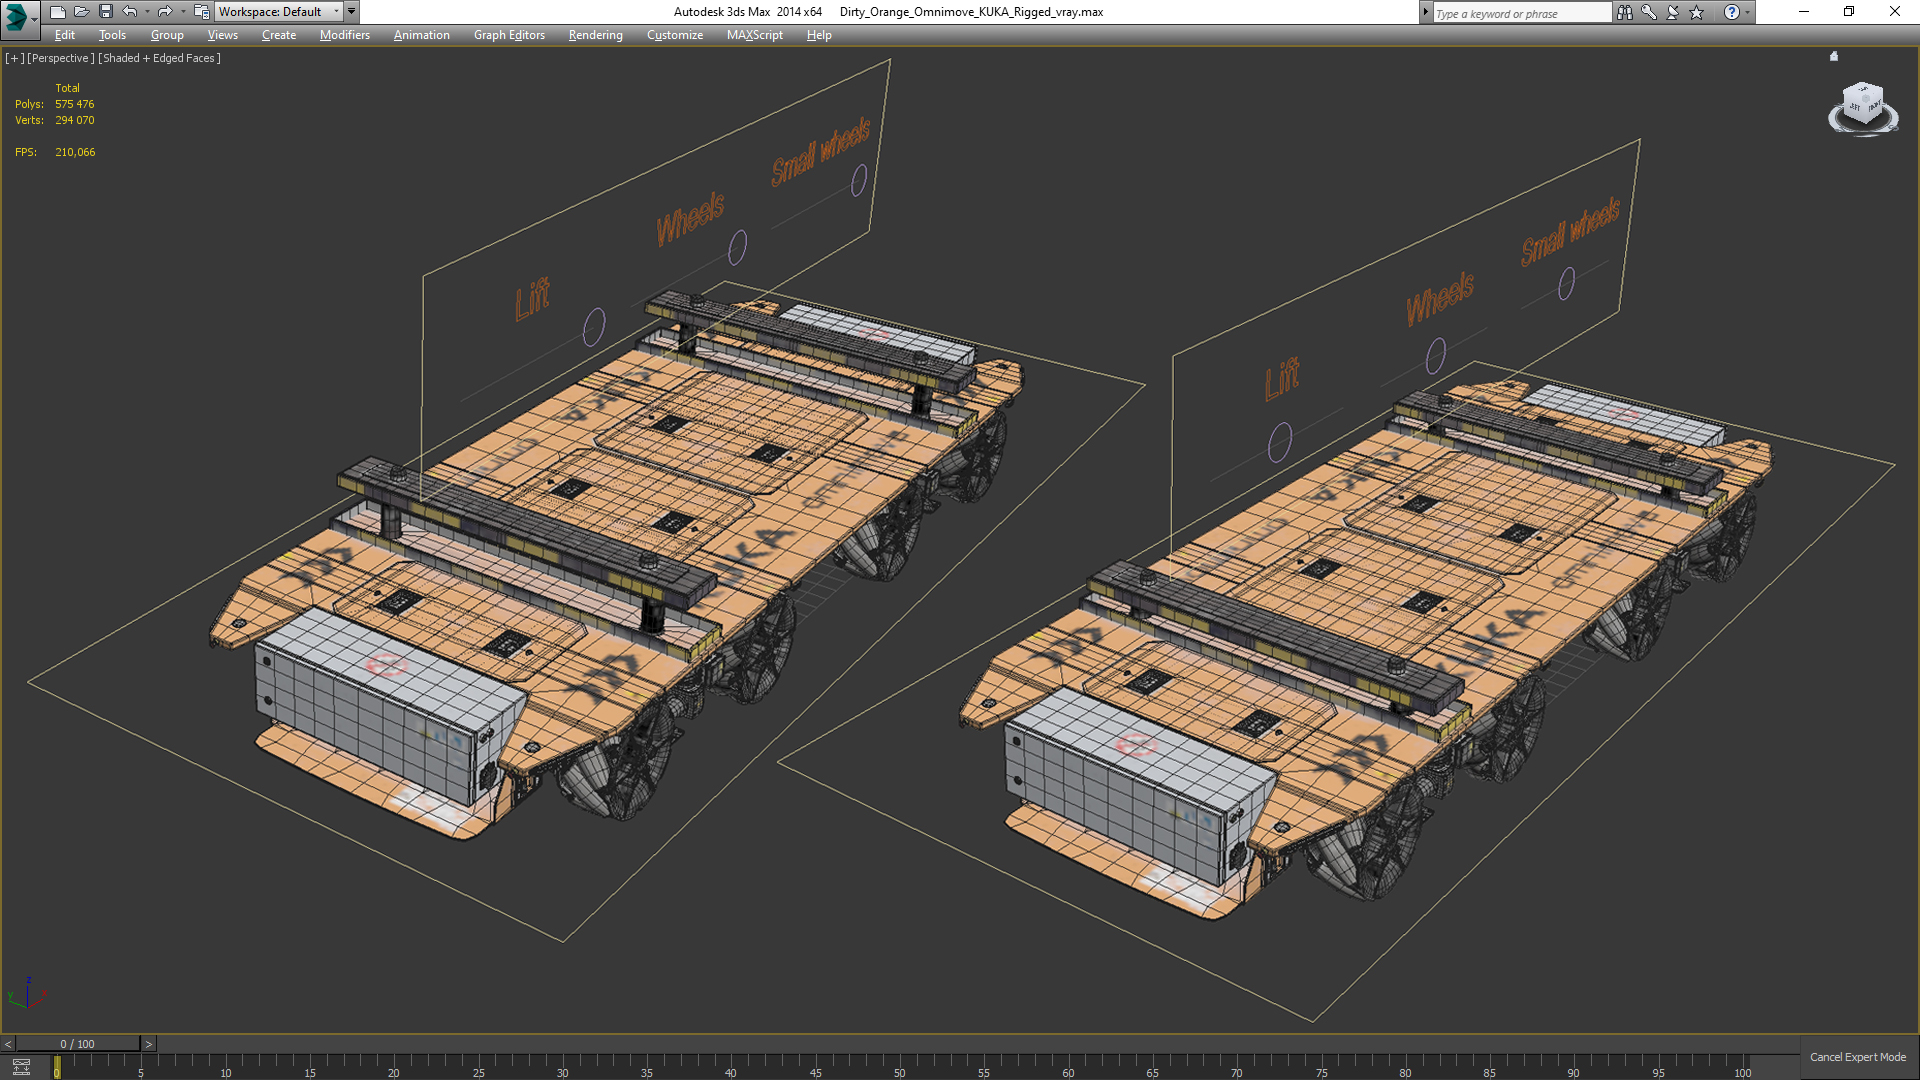1920x1080 pixels.
Task: Open the Rendering menu
Action: (595, 35)
